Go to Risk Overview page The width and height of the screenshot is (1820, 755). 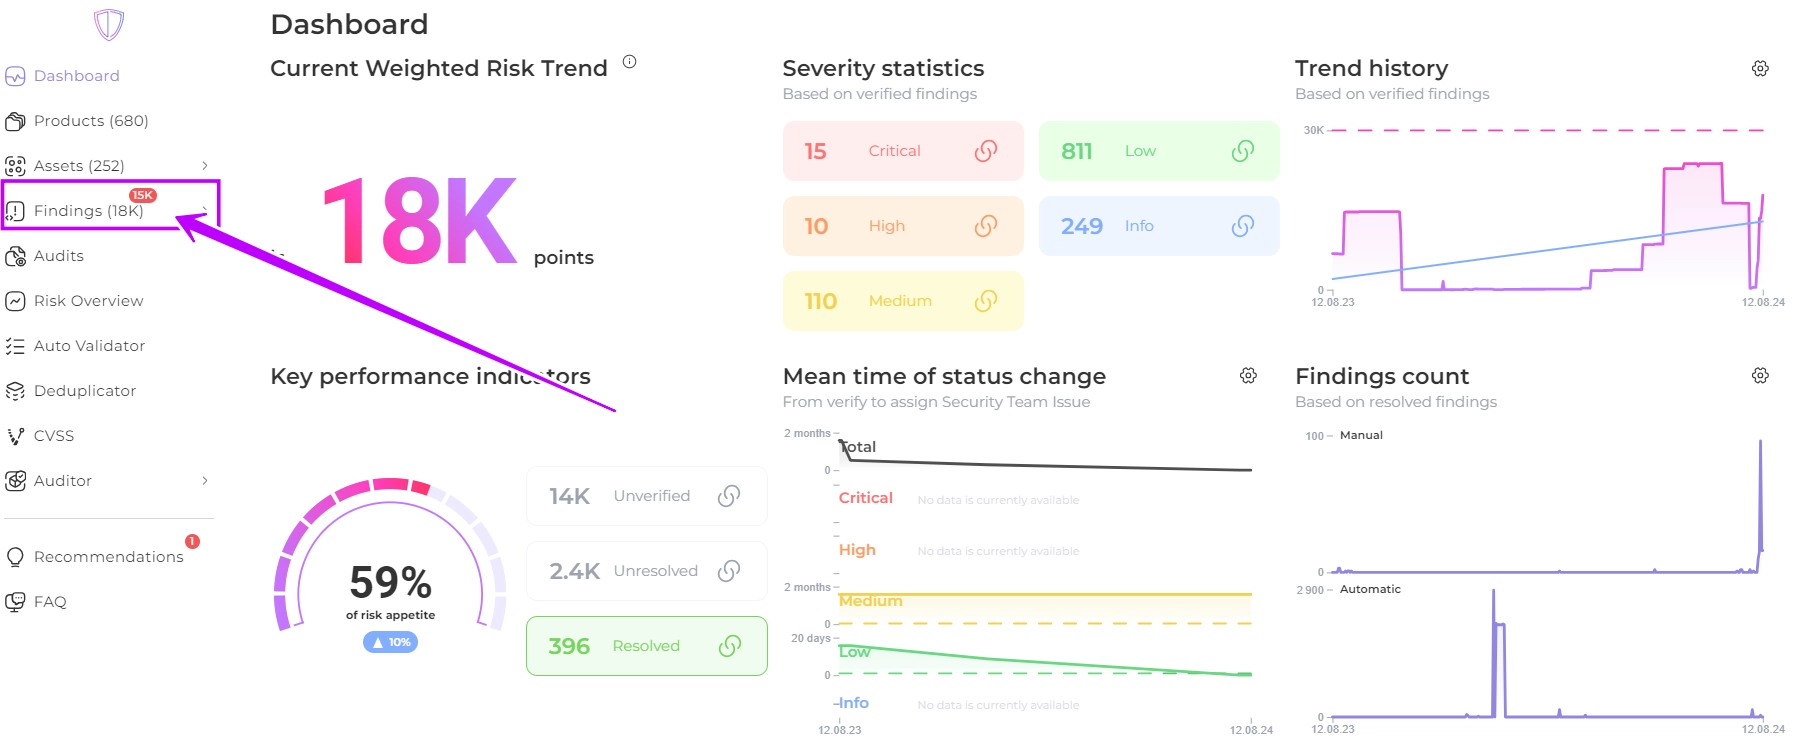click(88, 301)
